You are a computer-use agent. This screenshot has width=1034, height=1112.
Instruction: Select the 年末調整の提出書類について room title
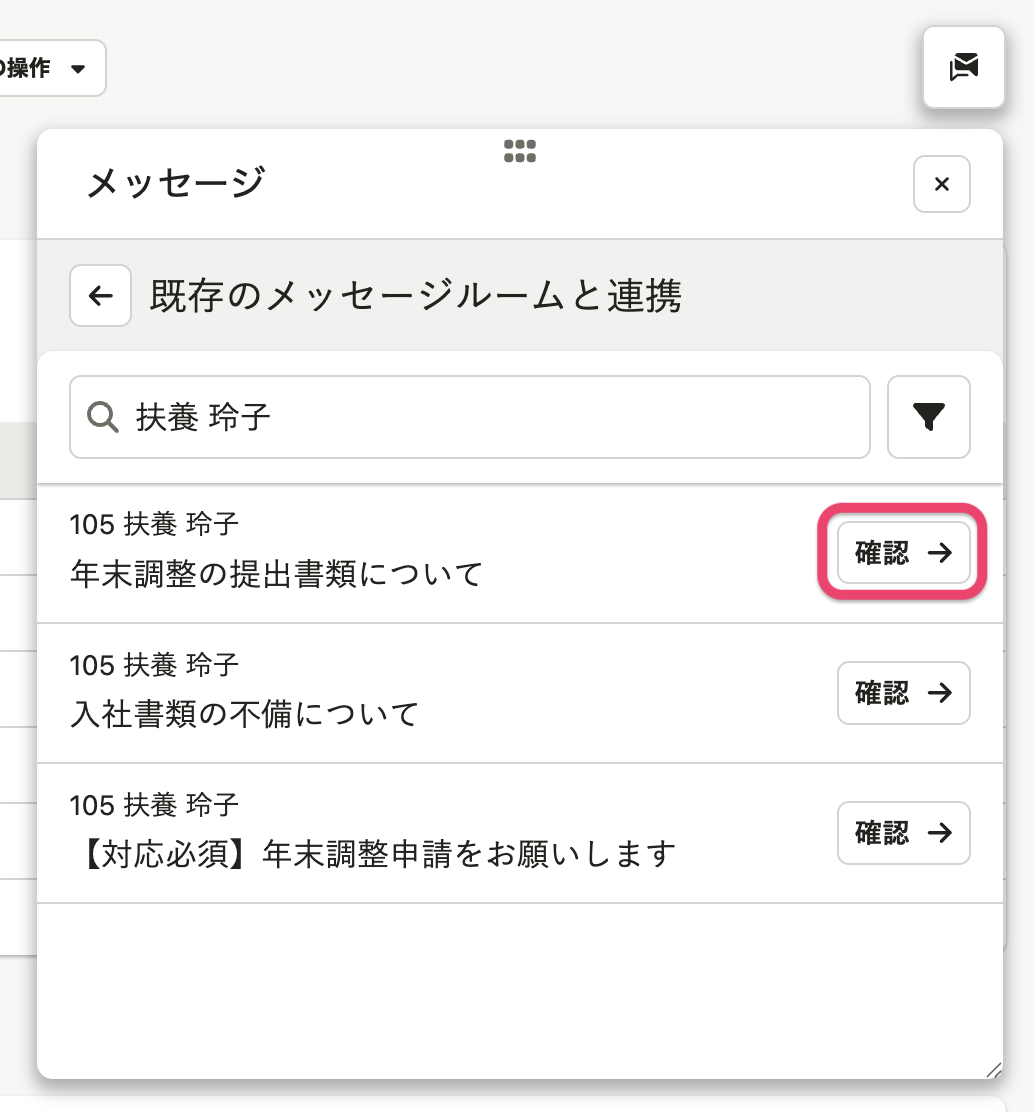(277, 574)
